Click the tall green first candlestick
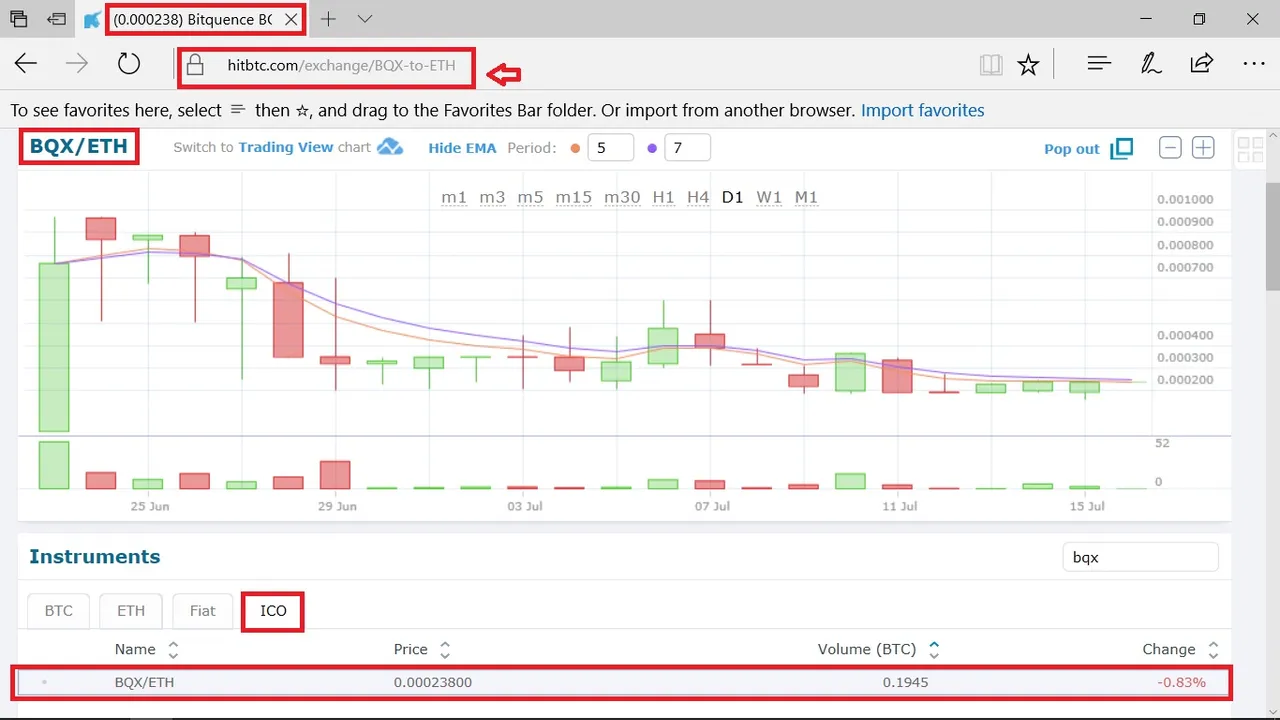Screen dimensions: 1280x720 pyautogui.click(x=54, y=347)
